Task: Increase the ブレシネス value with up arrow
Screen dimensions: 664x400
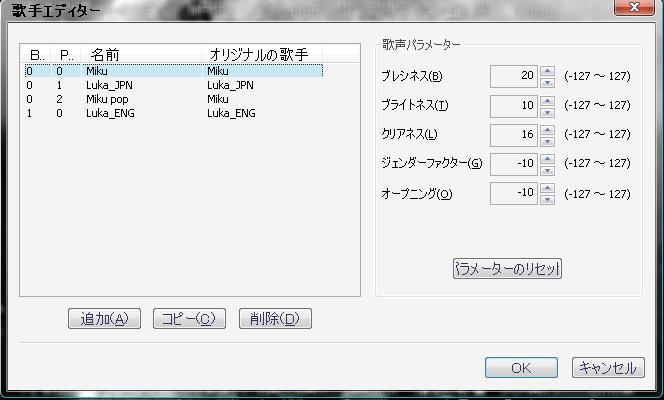Action: [547, 71]
